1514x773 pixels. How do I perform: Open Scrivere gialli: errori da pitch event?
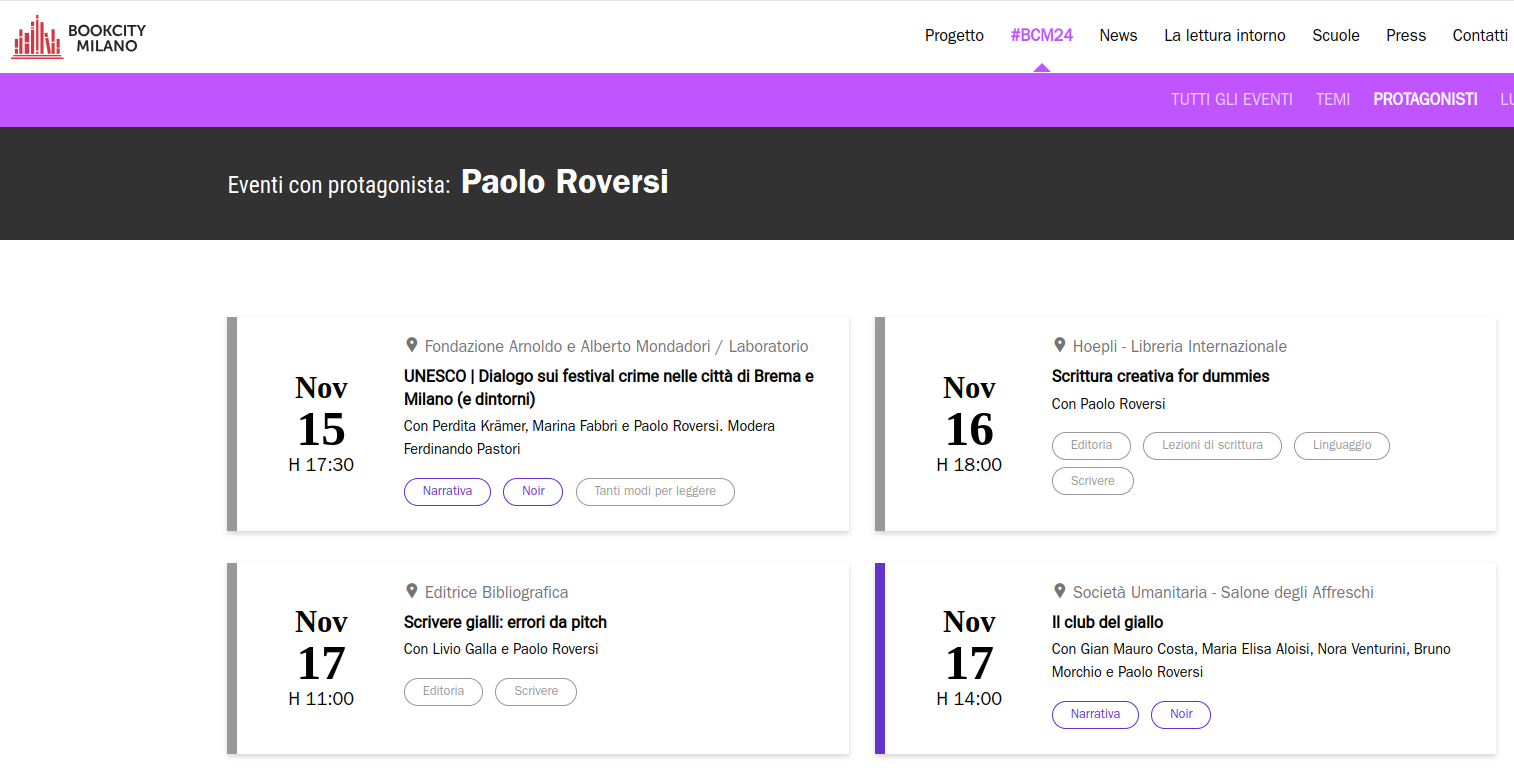(x=505, y=622)
